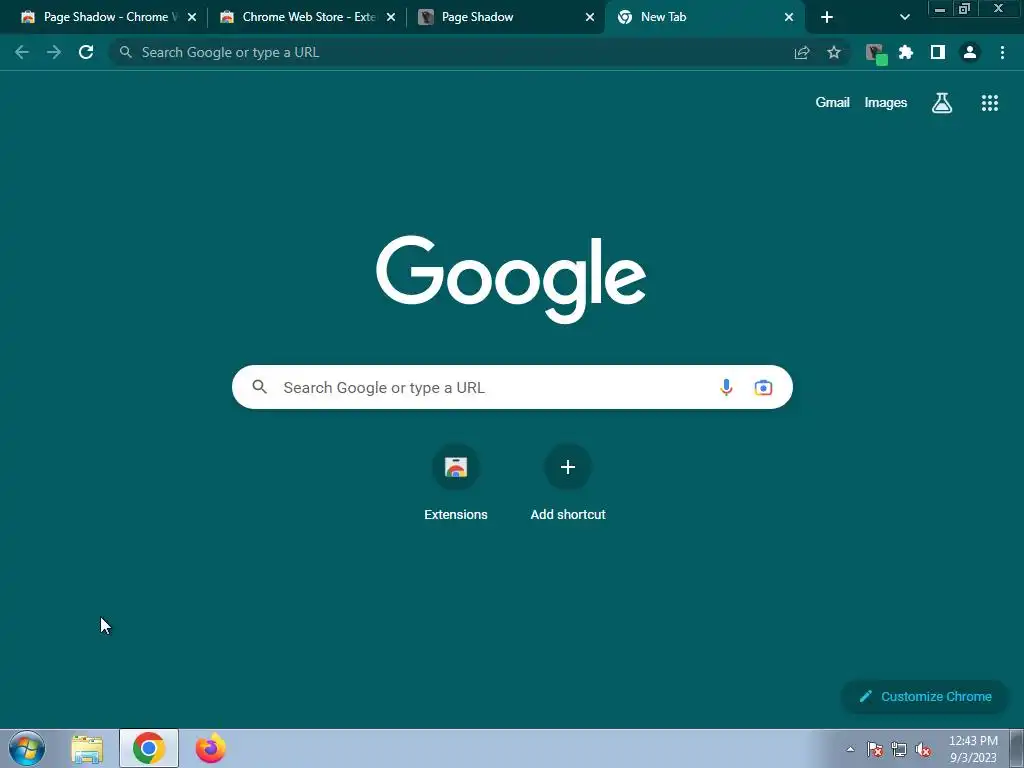Open the Chrome profile avatar
1024x768 pixels.
[970, 52]
